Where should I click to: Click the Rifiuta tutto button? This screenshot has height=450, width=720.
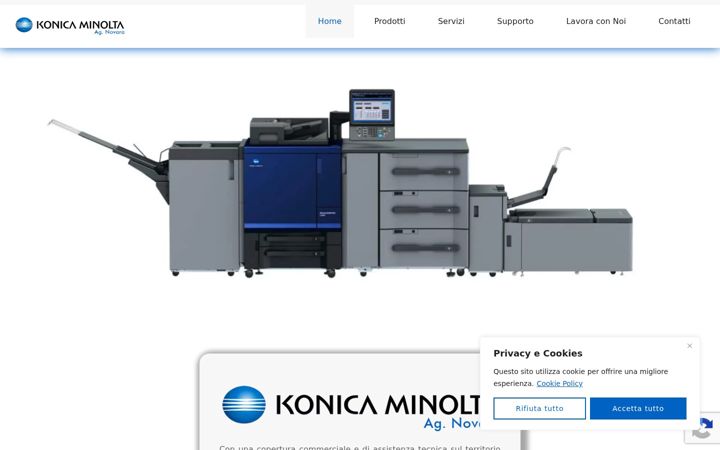point(540,408)
